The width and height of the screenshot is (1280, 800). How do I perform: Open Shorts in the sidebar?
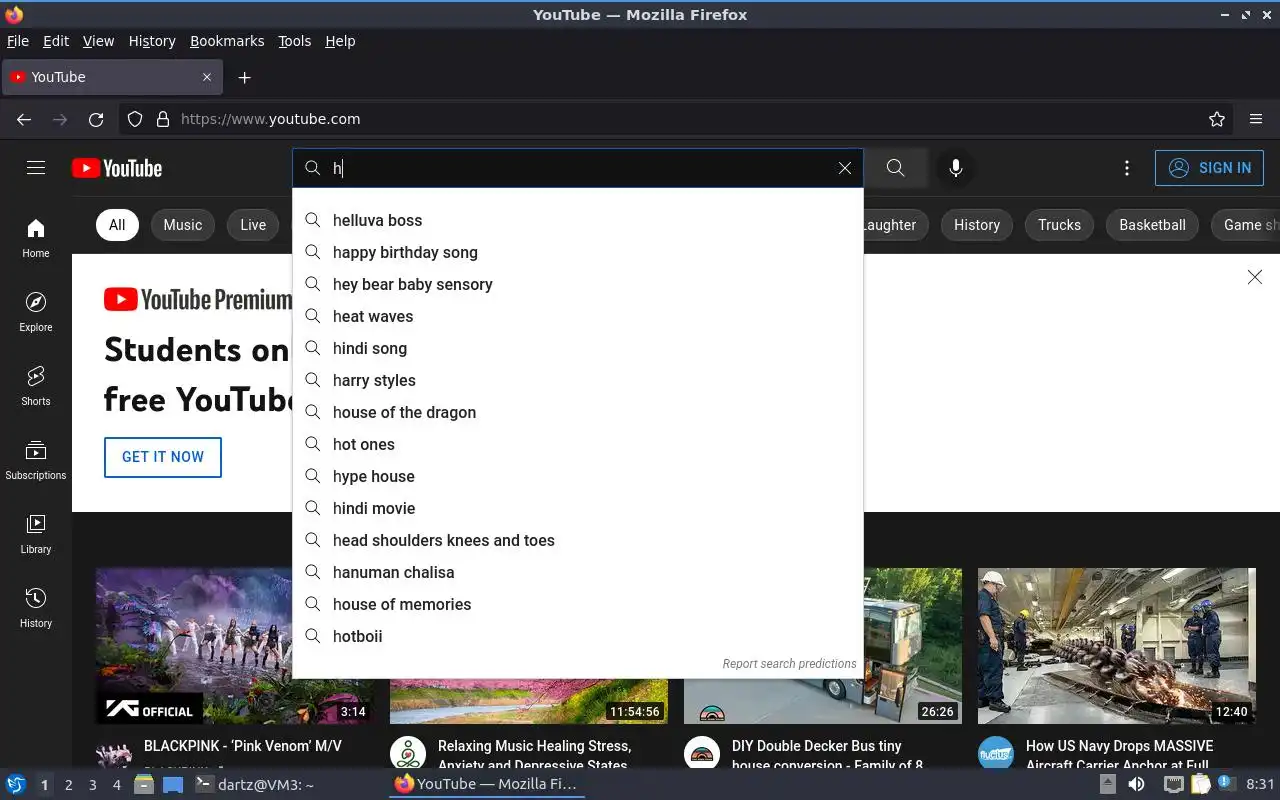coord(36,386)
